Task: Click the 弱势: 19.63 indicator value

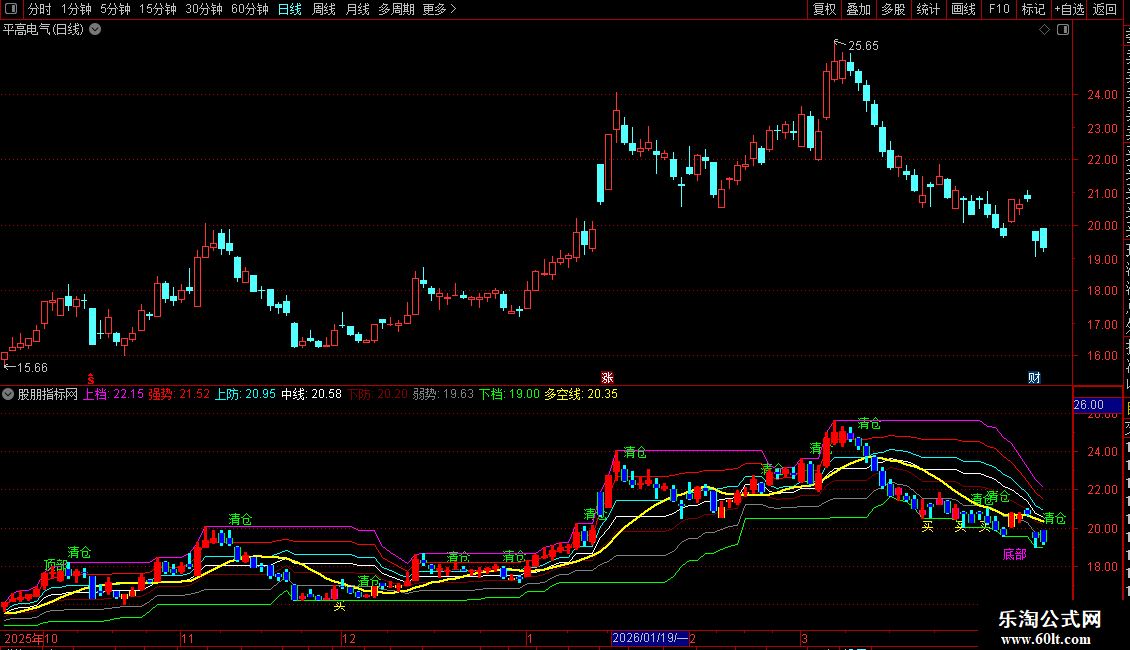Action: click(443, 394)
